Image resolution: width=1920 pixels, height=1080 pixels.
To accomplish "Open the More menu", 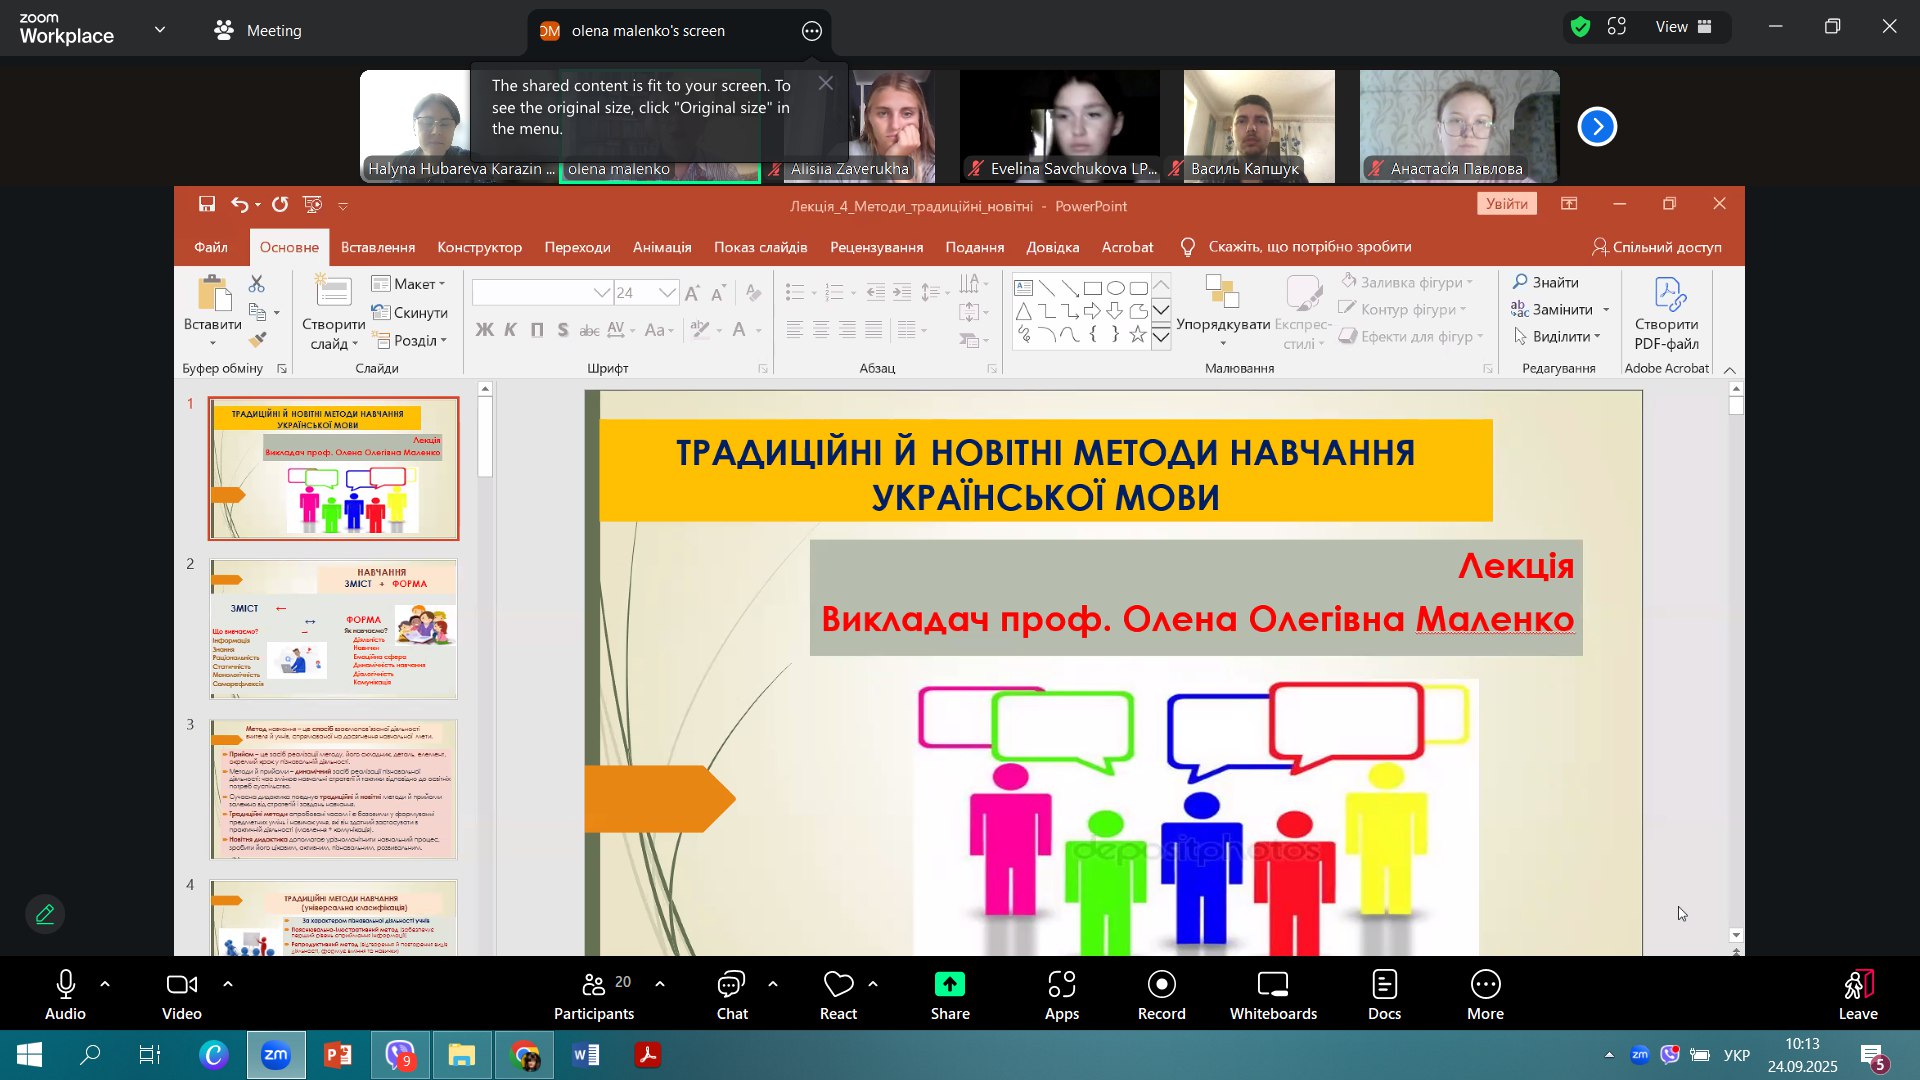I will click(1485, 995).
